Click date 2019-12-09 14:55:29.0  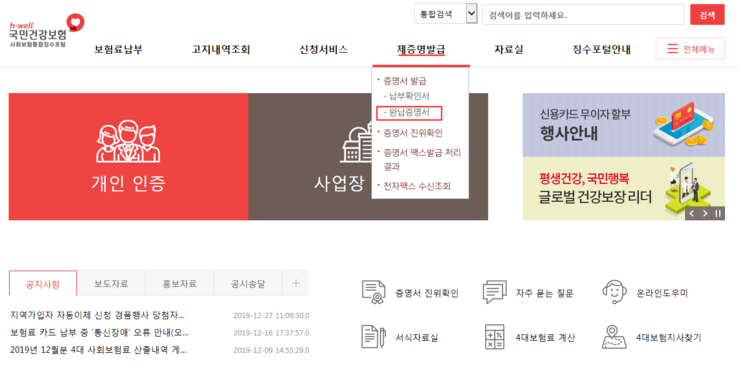coord(271,350)
